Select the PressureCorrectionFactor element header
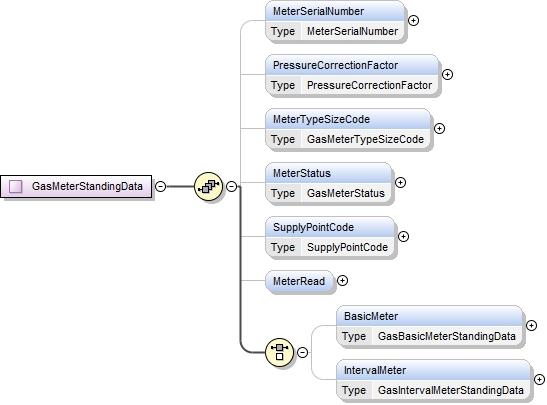The height and width of the screenshot is (405, 547). tap(352, 65)
